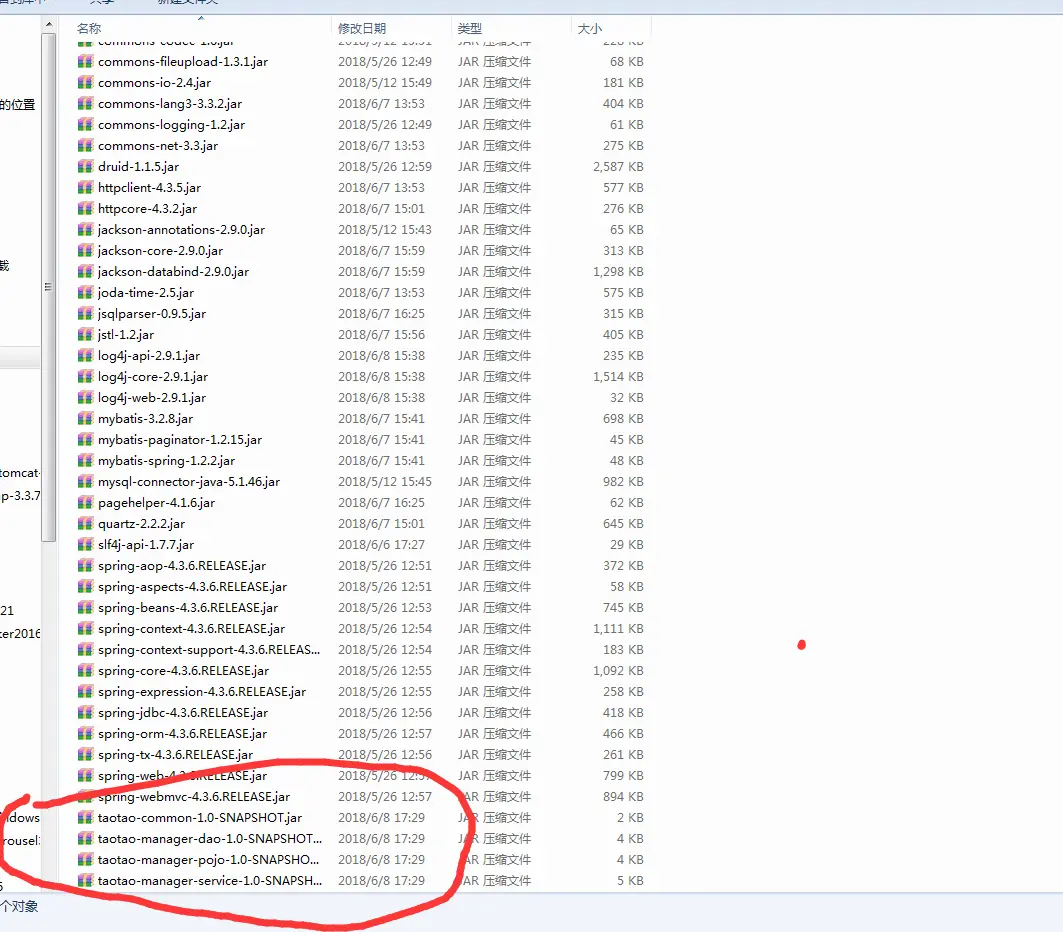Click the JAR 压缩文件 type of jstl-1.2.jar
The width and height of the screenshot is (1063, 932).
[494, 335]
